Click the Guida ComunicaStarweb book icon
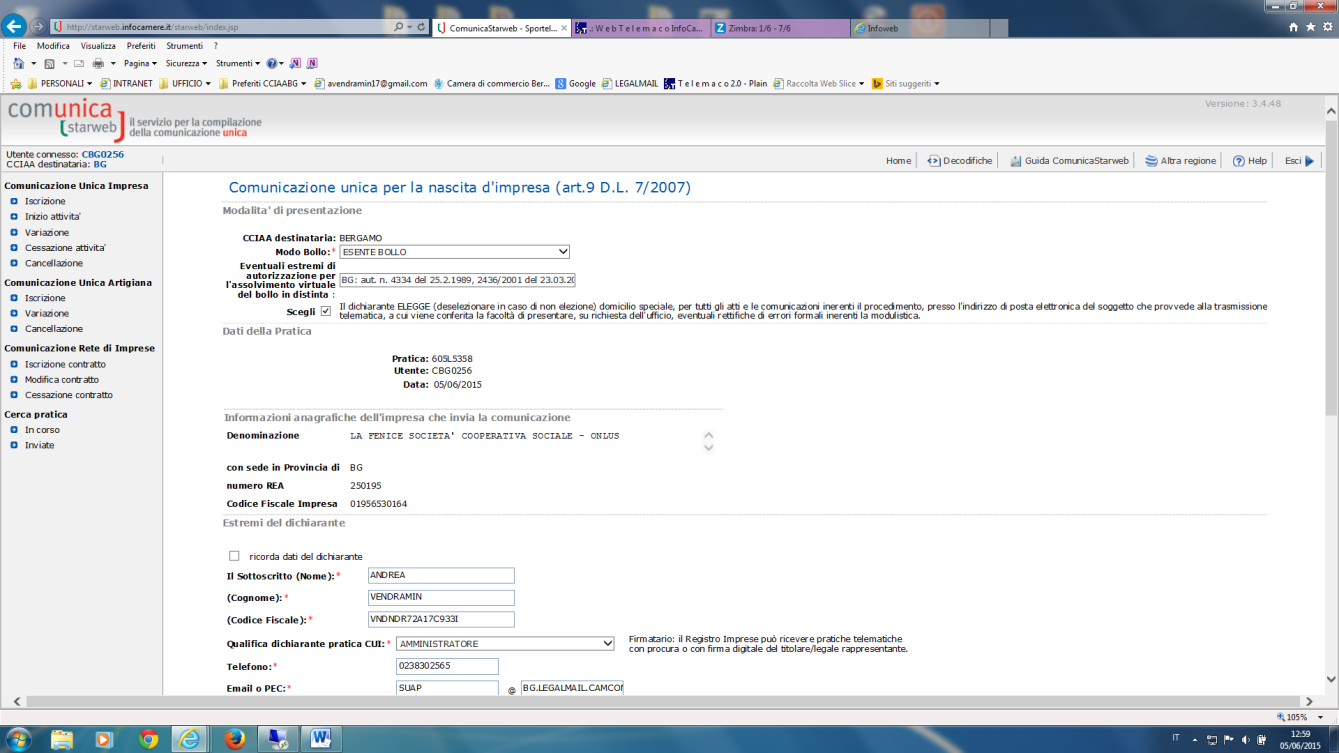The height and width of the screenshot is (753, 1339). pyautogui.click(x=1015, y=161)
